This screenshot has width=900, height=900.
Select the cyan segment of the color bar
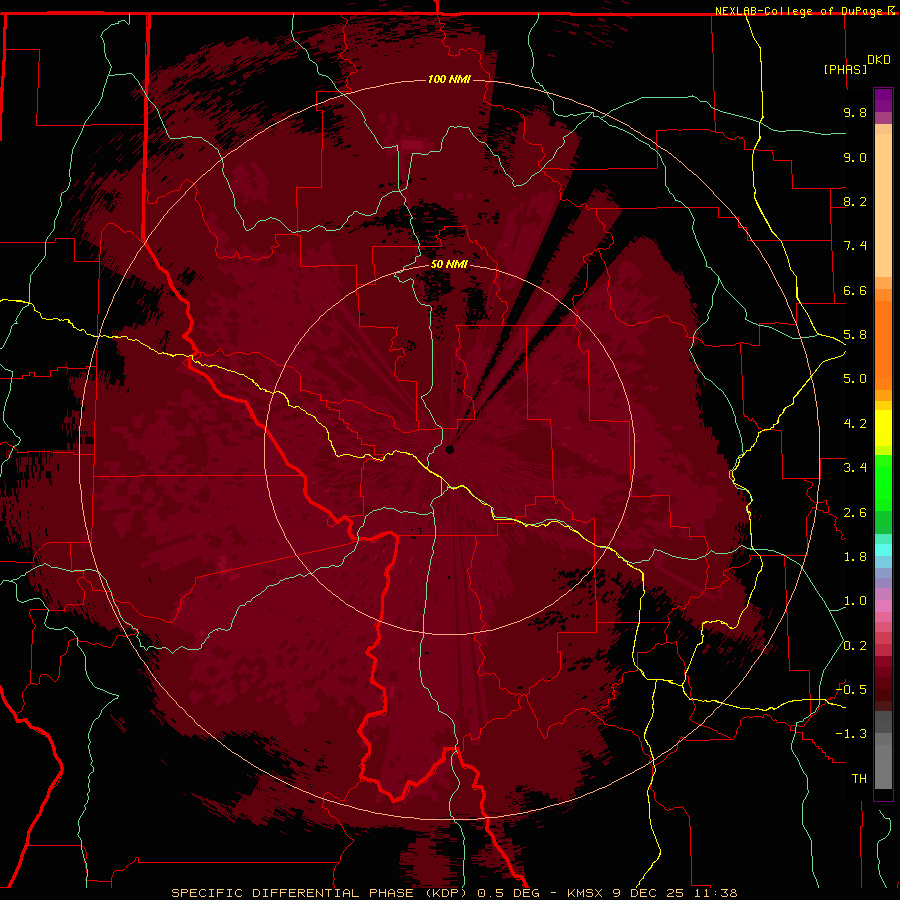pos(883,550)
